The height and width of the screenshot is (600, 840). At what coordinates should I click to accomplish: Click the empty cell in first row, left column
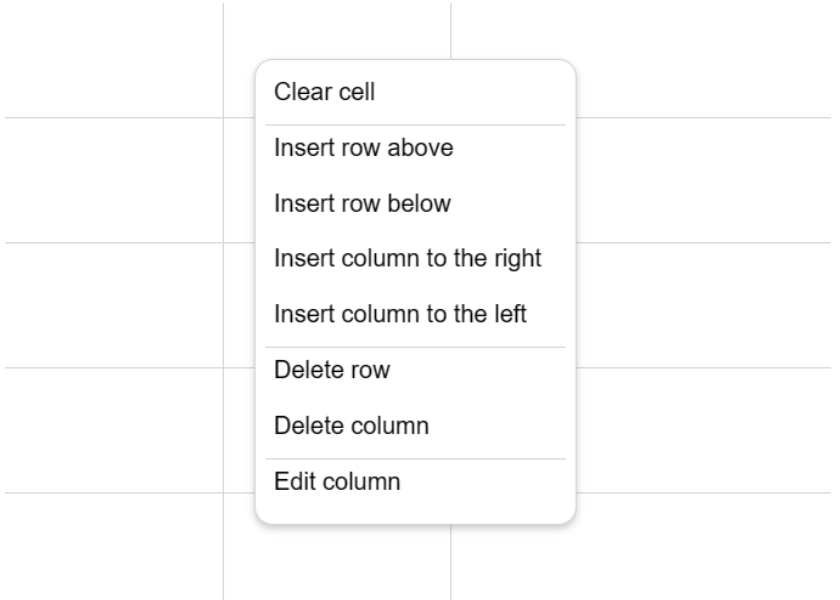click(114, 60)
